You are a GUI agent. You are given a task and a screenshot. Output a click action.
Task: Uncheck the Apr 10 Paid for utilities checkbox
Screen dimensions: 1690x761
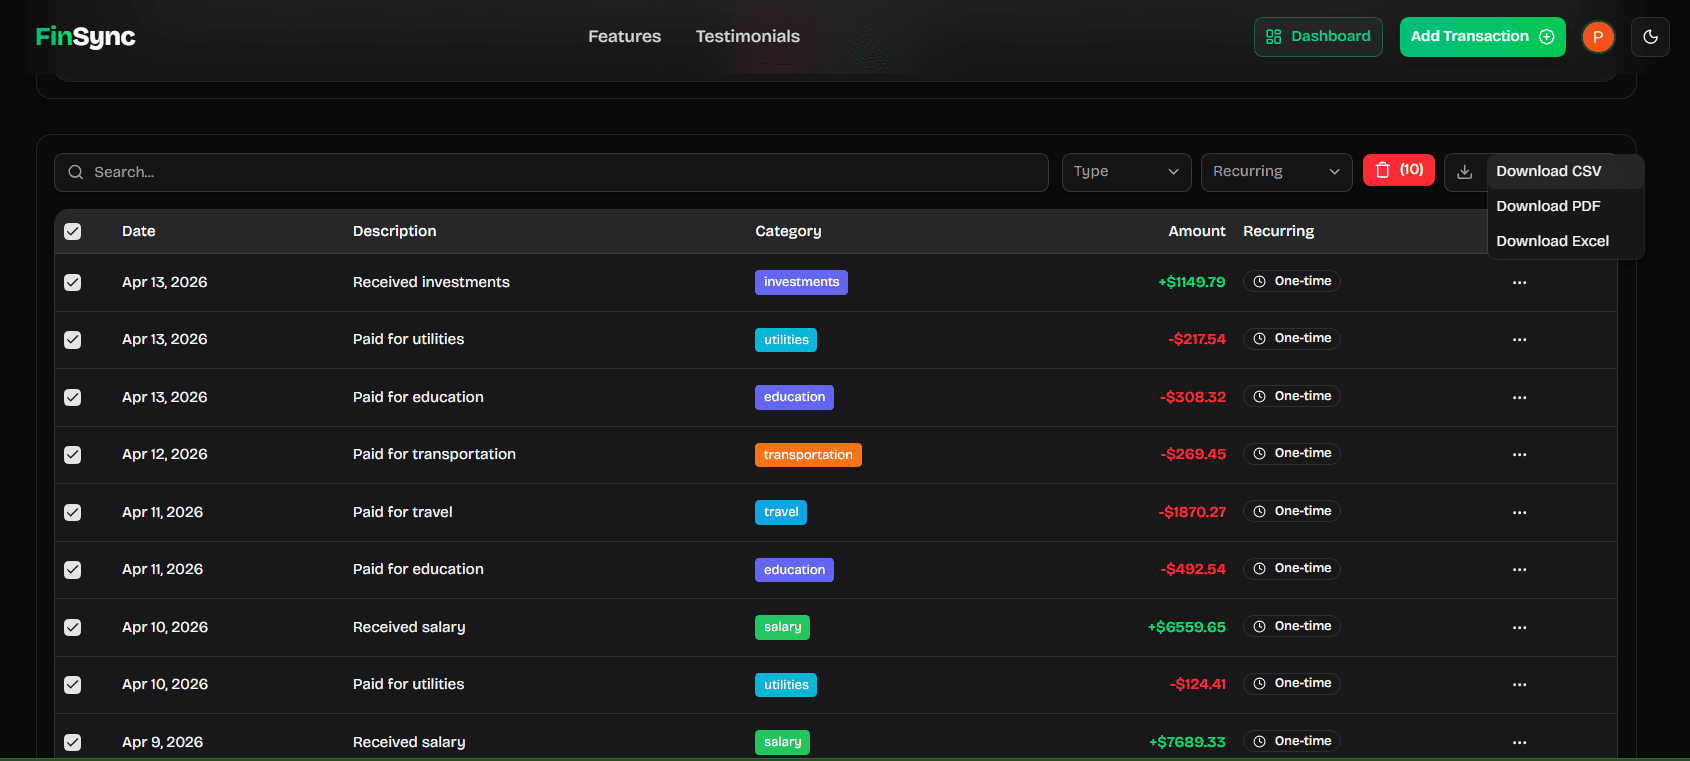72,685
